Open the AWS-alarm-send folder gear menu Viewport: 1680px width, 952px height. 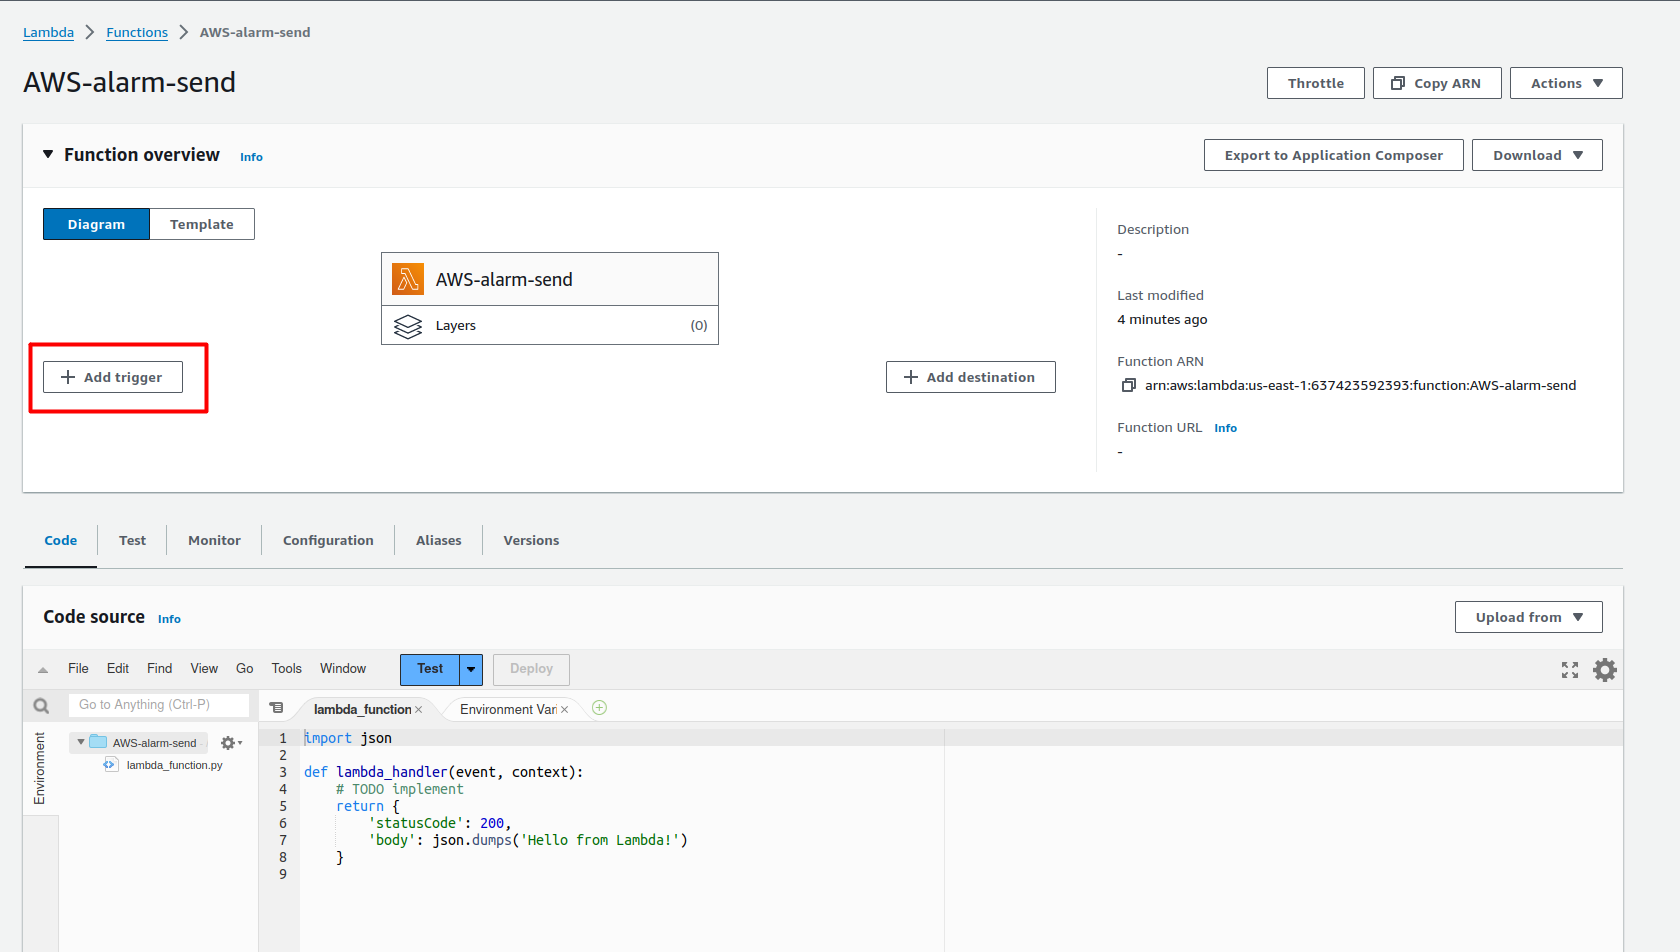pyautogui.click(x=231, y=743)
